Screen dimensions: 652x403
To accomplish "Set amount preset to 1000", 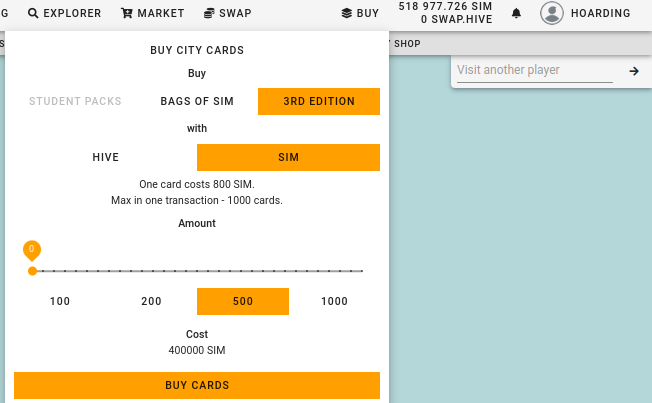I will click(334, 301).
